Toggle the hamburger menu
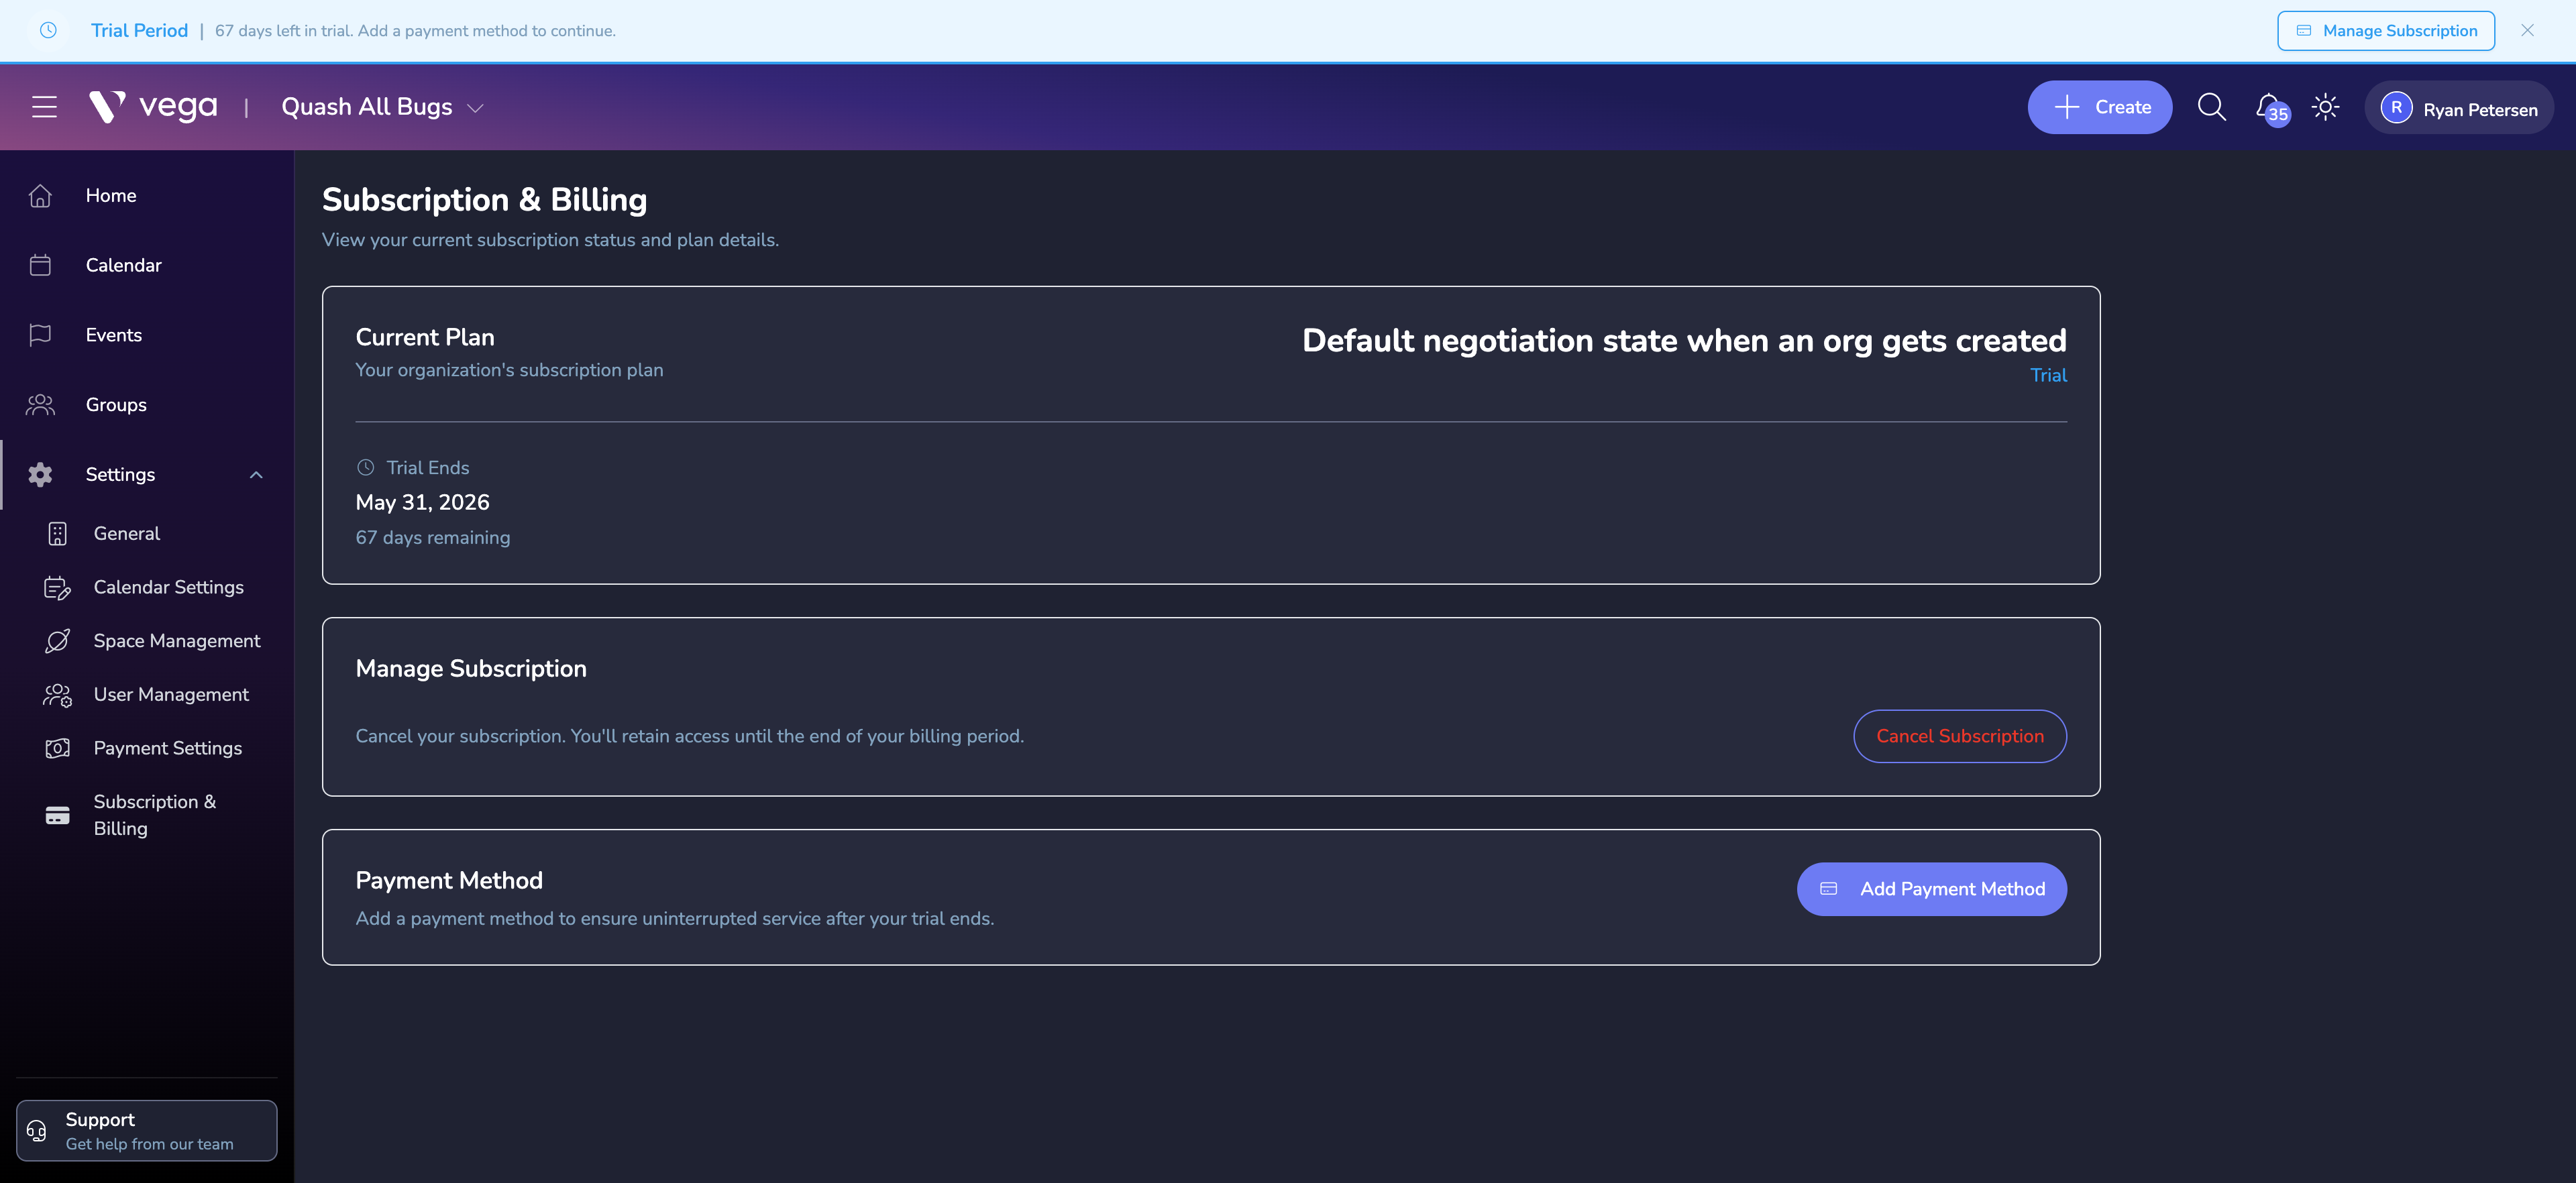 tap(44, 106)
